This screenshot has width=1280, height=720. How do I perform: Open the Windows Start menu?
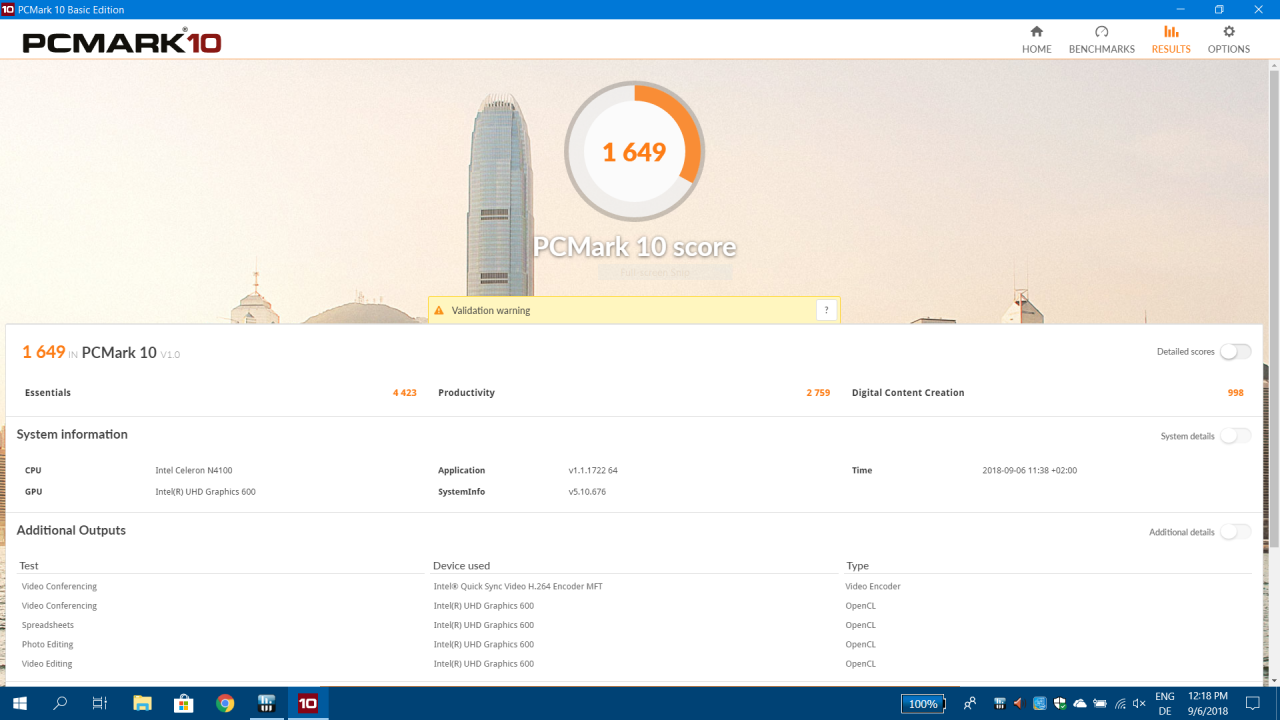click(x=19, y=703)
